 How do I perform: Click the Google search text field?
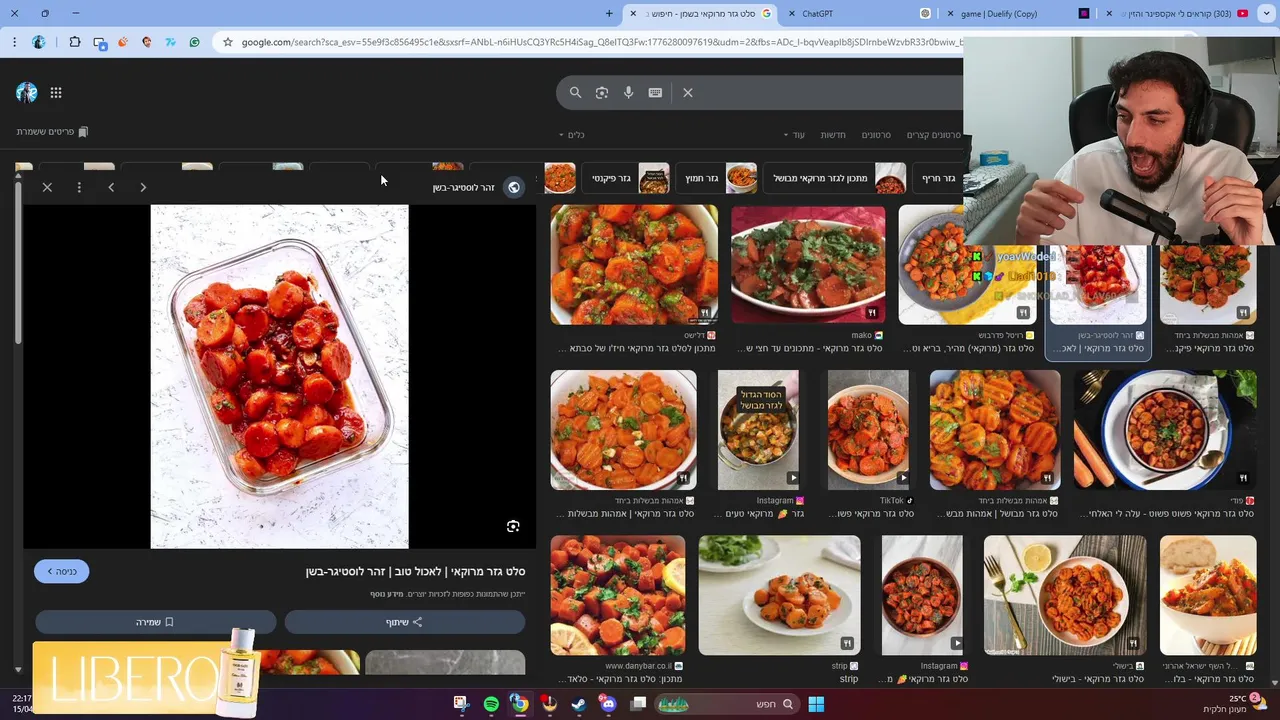tap(830, 92)
